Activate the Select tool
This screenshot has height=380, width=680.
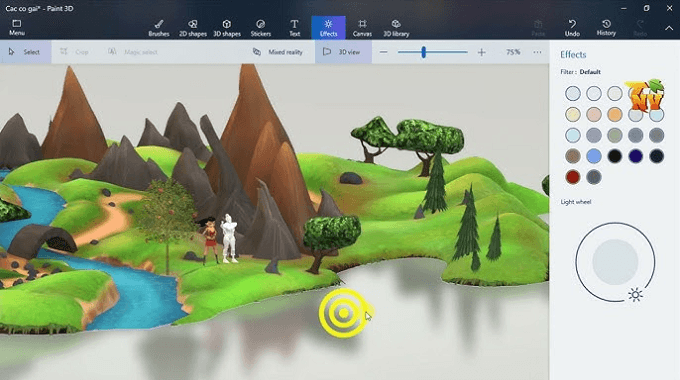pos(25,52)
